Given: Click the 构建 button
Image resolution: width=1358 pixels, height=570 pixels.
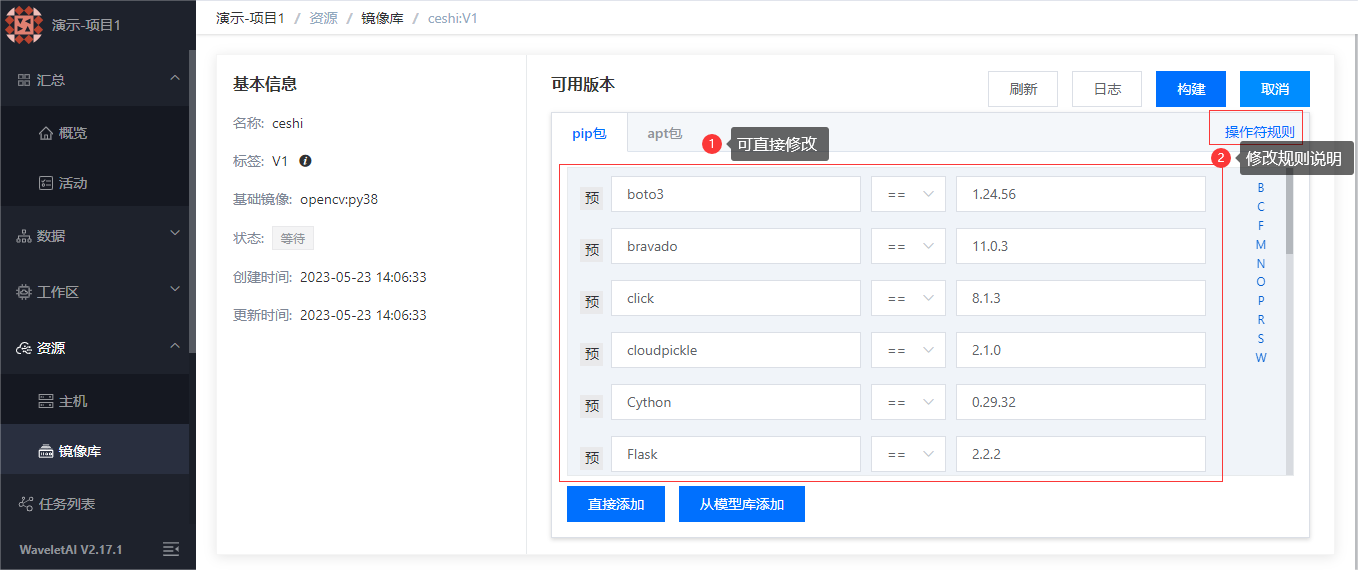Looking at the screenshot, I should click(1191, 89).
